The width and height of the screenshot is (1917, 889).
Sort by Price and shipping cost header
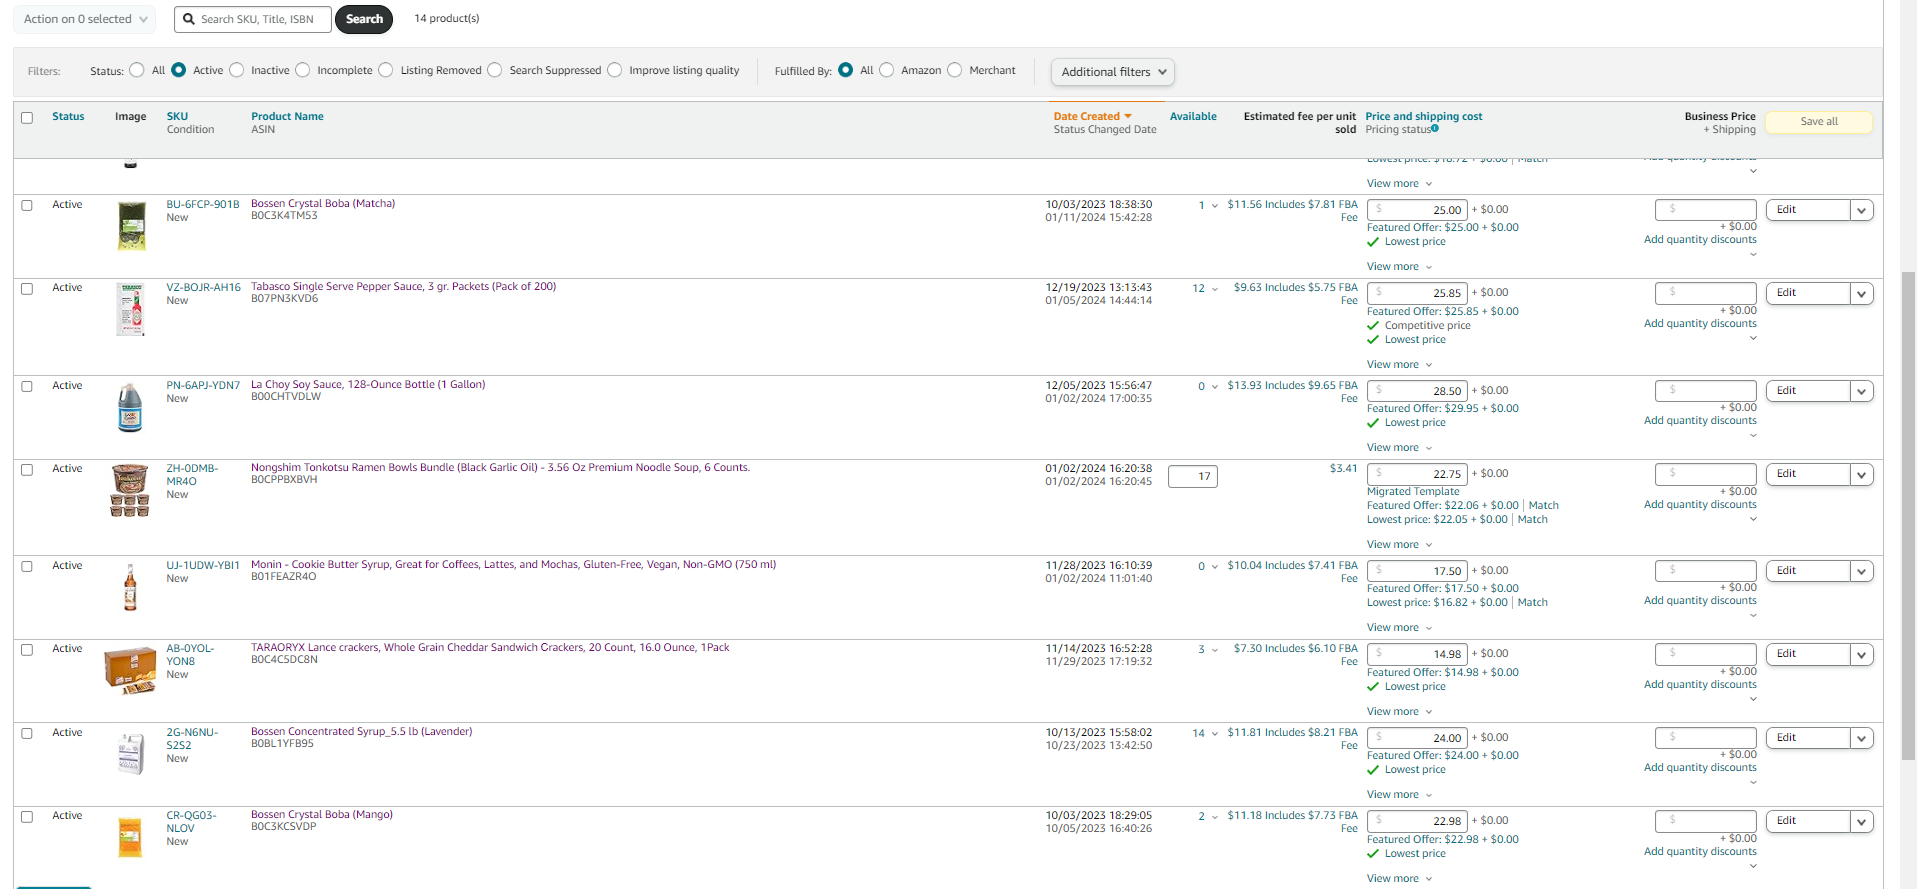(x=1424, y=117)
